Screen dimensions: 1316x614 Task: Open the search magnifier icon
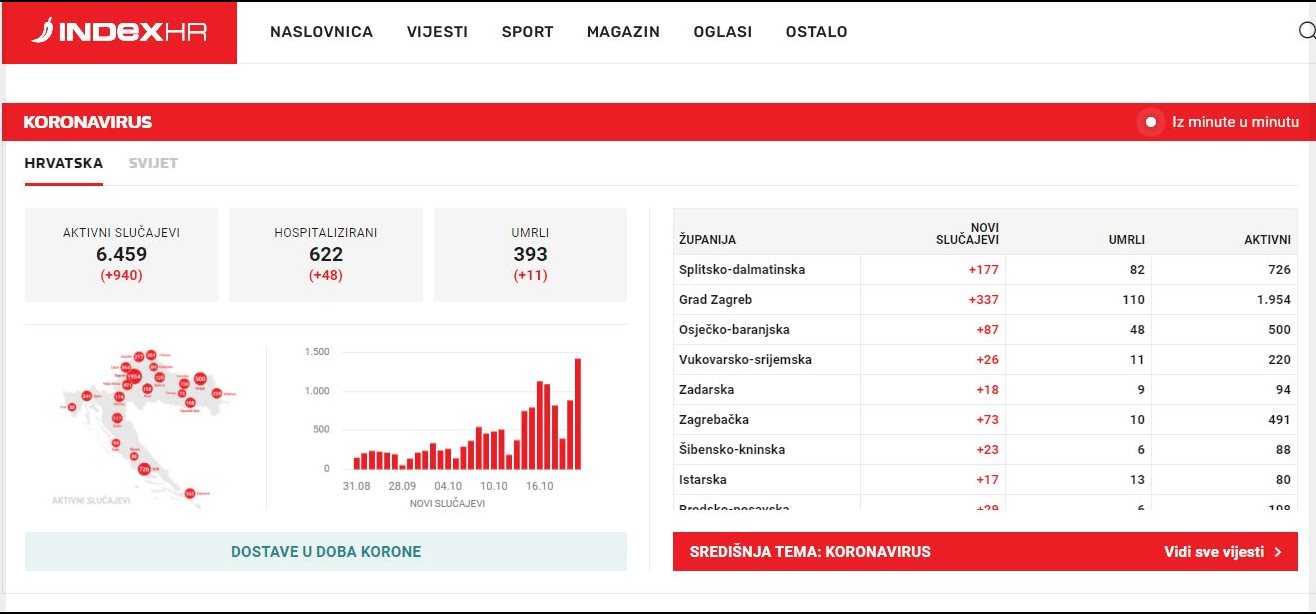pyautogui.click(x=1306, y=32)
